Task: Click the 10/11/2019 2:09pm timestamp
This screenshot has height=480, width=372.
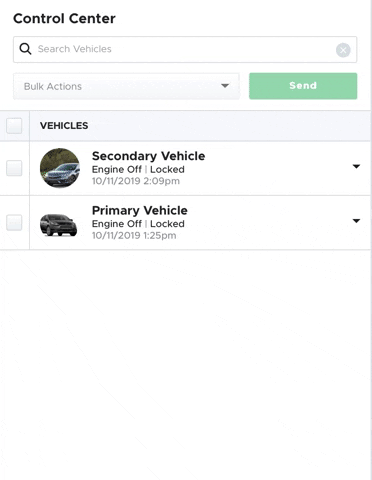Action: click(x=136, y=181)
